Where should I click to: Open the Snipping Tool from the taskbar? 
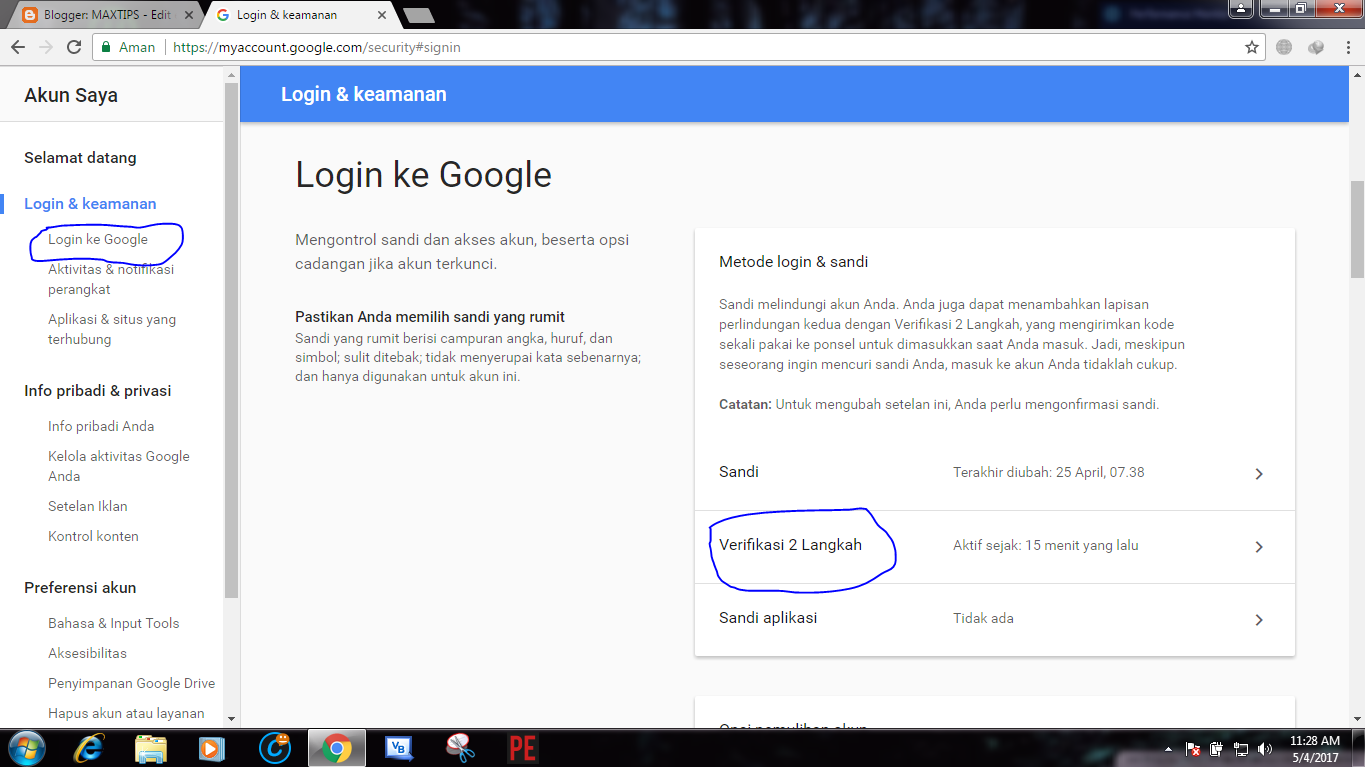point(459,747)
